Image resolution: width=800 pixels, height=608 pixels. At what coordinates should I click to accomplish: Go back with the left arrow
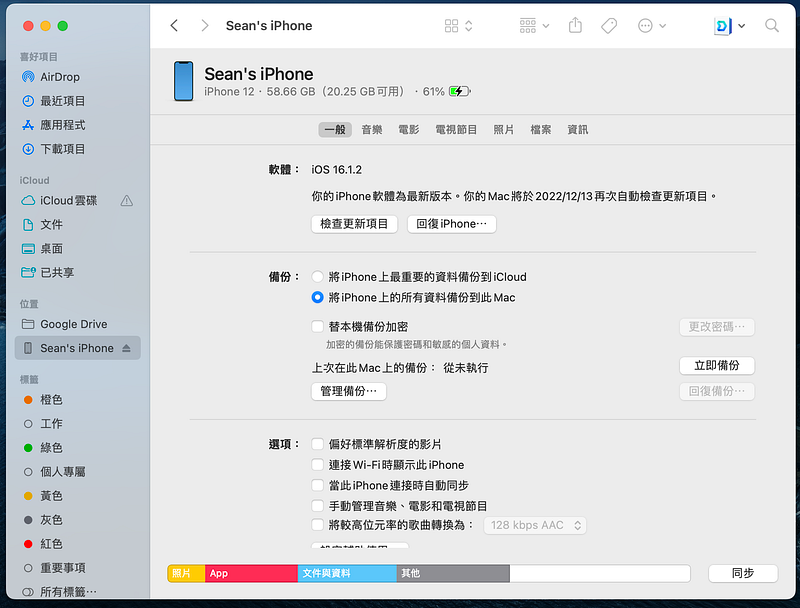(174, 26)
